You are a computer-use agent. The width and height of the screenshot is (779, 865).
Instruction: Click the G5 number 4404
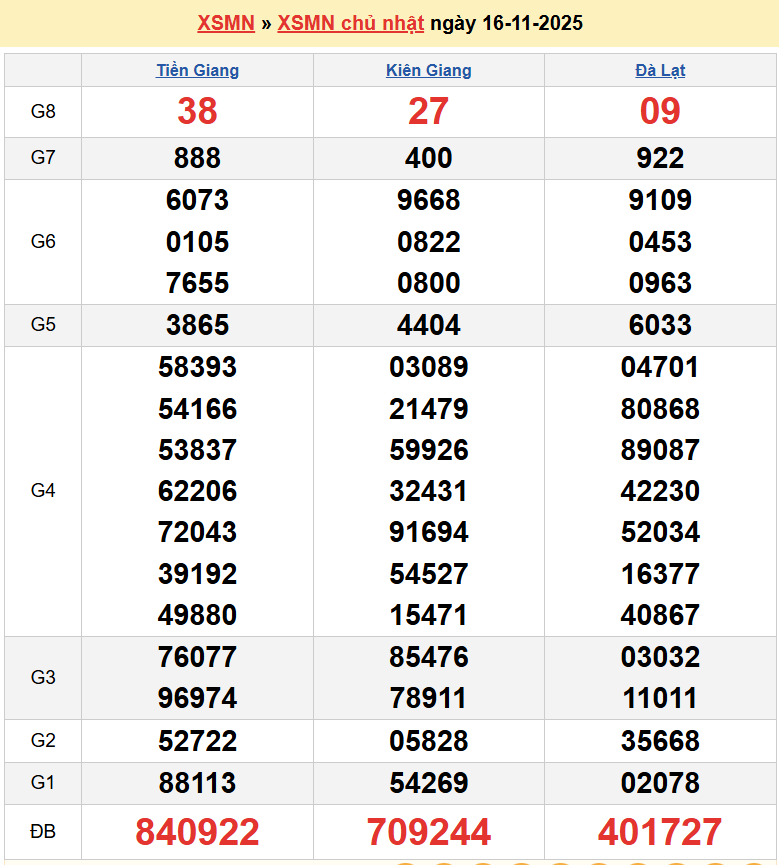coord(428,325)
